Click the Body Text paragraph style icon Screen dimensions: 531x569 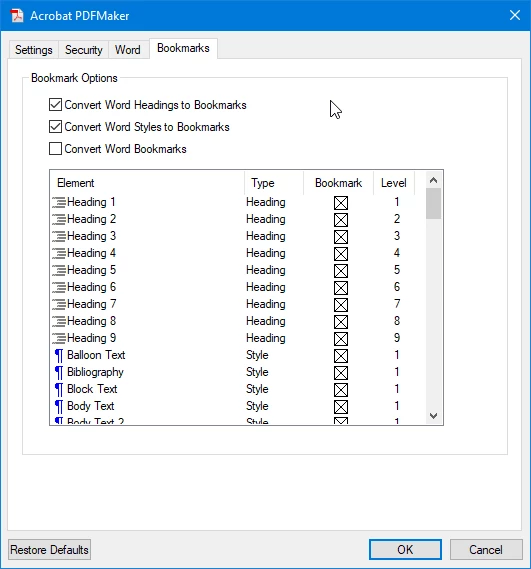point(59,407)
